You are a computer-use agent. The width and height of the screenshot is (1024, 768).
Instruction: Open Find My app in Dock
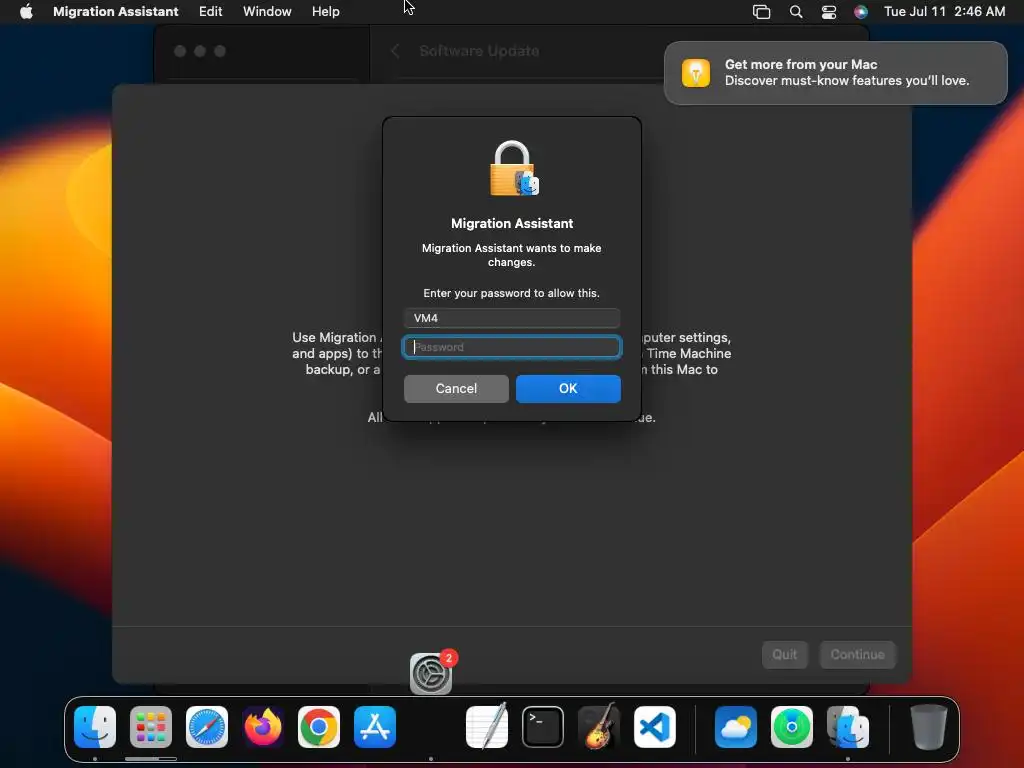(x=792, y=727)
